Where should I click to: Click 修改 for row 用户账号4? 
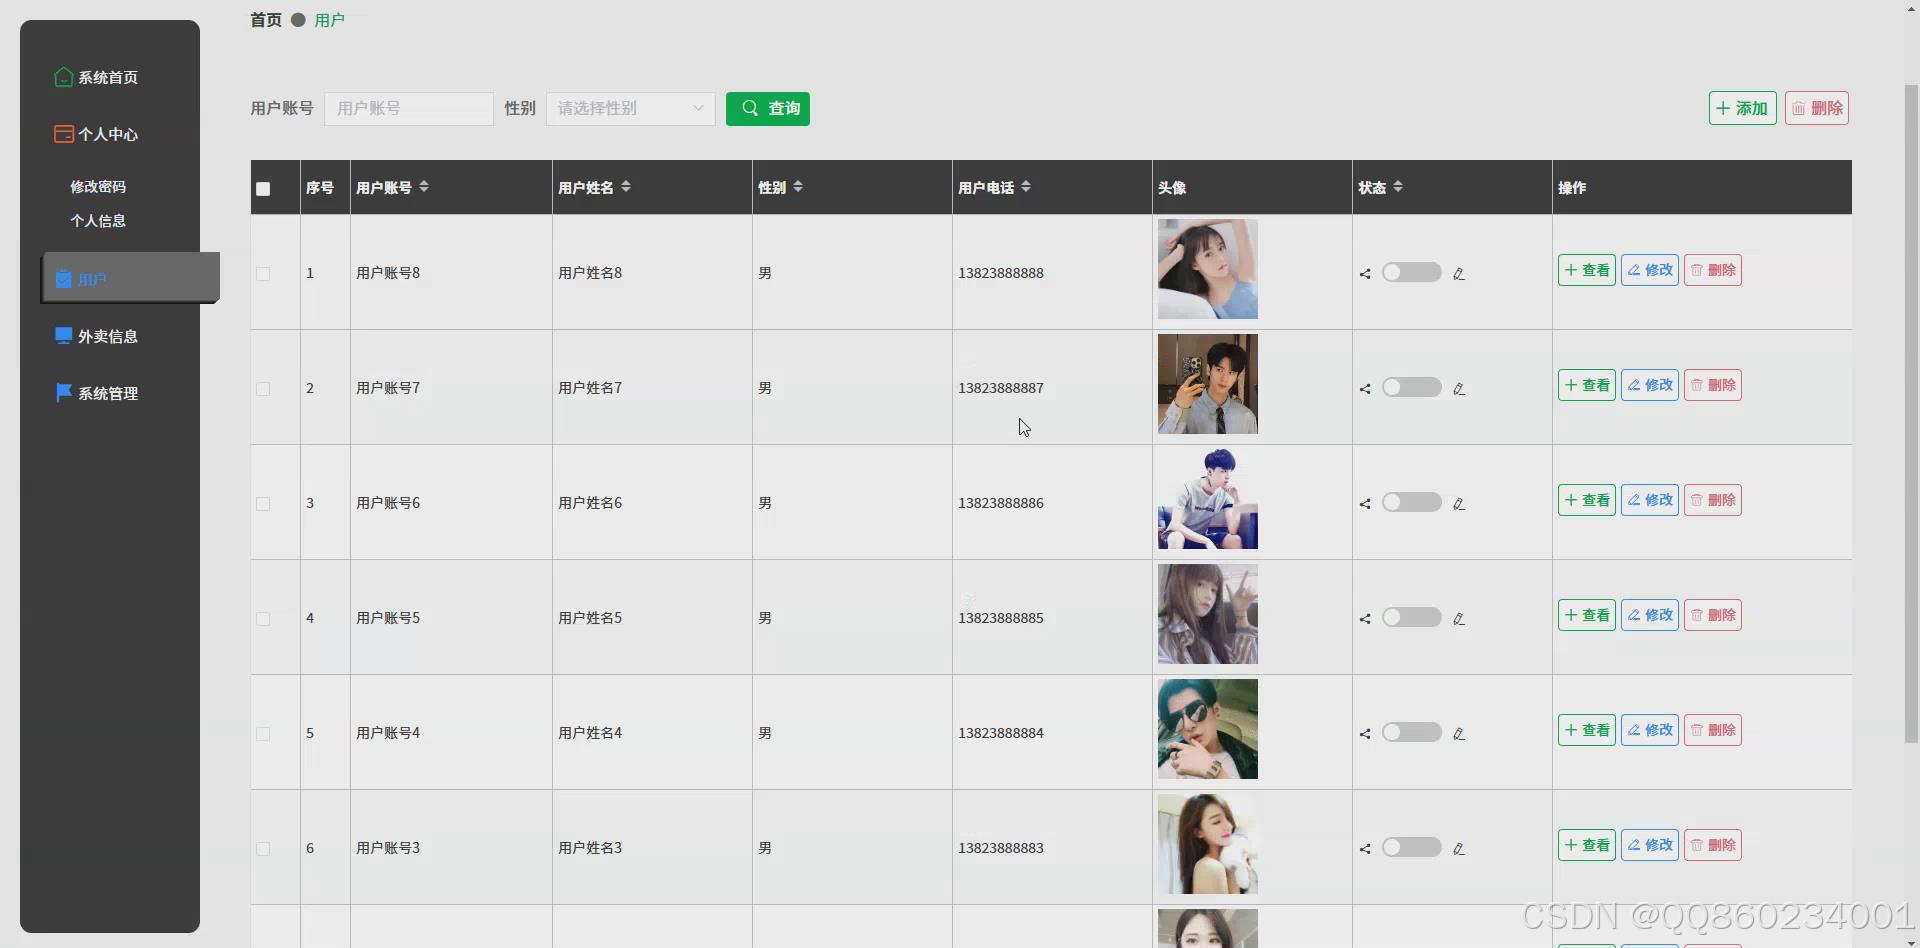1649,730
